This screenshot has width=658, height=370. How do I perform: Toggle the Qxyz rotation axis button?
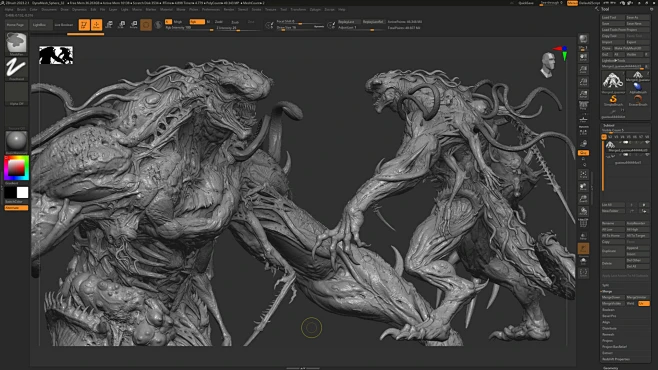click(x=583, y=153)
